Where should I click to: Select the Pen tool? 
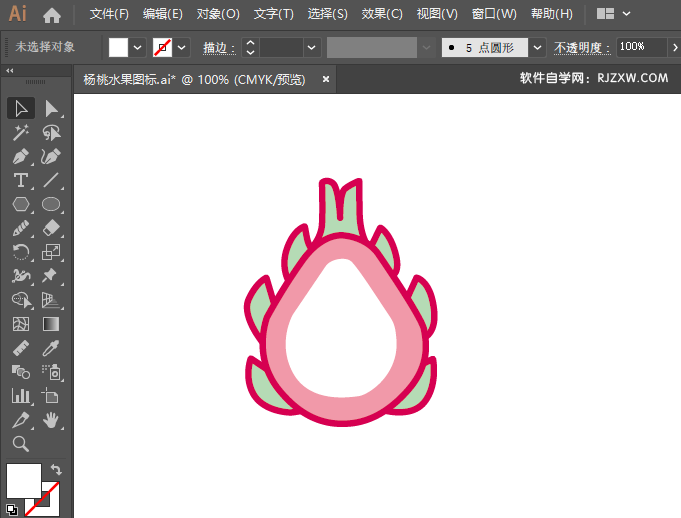coord(21,156)
